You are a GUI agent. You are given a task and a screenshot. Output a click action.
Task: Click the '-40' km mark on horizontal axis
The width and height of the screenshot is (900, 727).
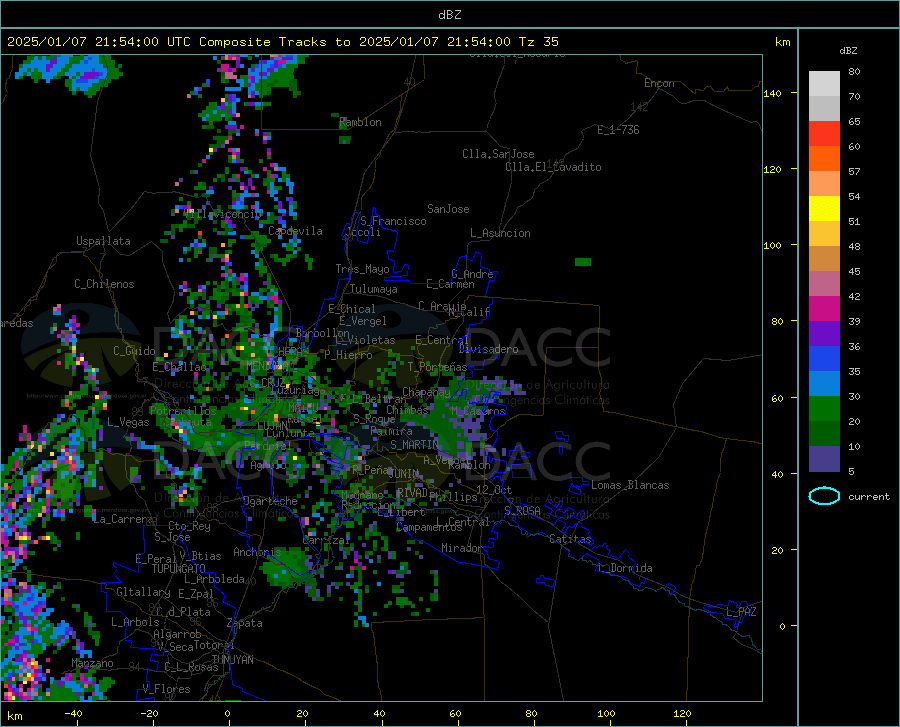pos(73,714)
